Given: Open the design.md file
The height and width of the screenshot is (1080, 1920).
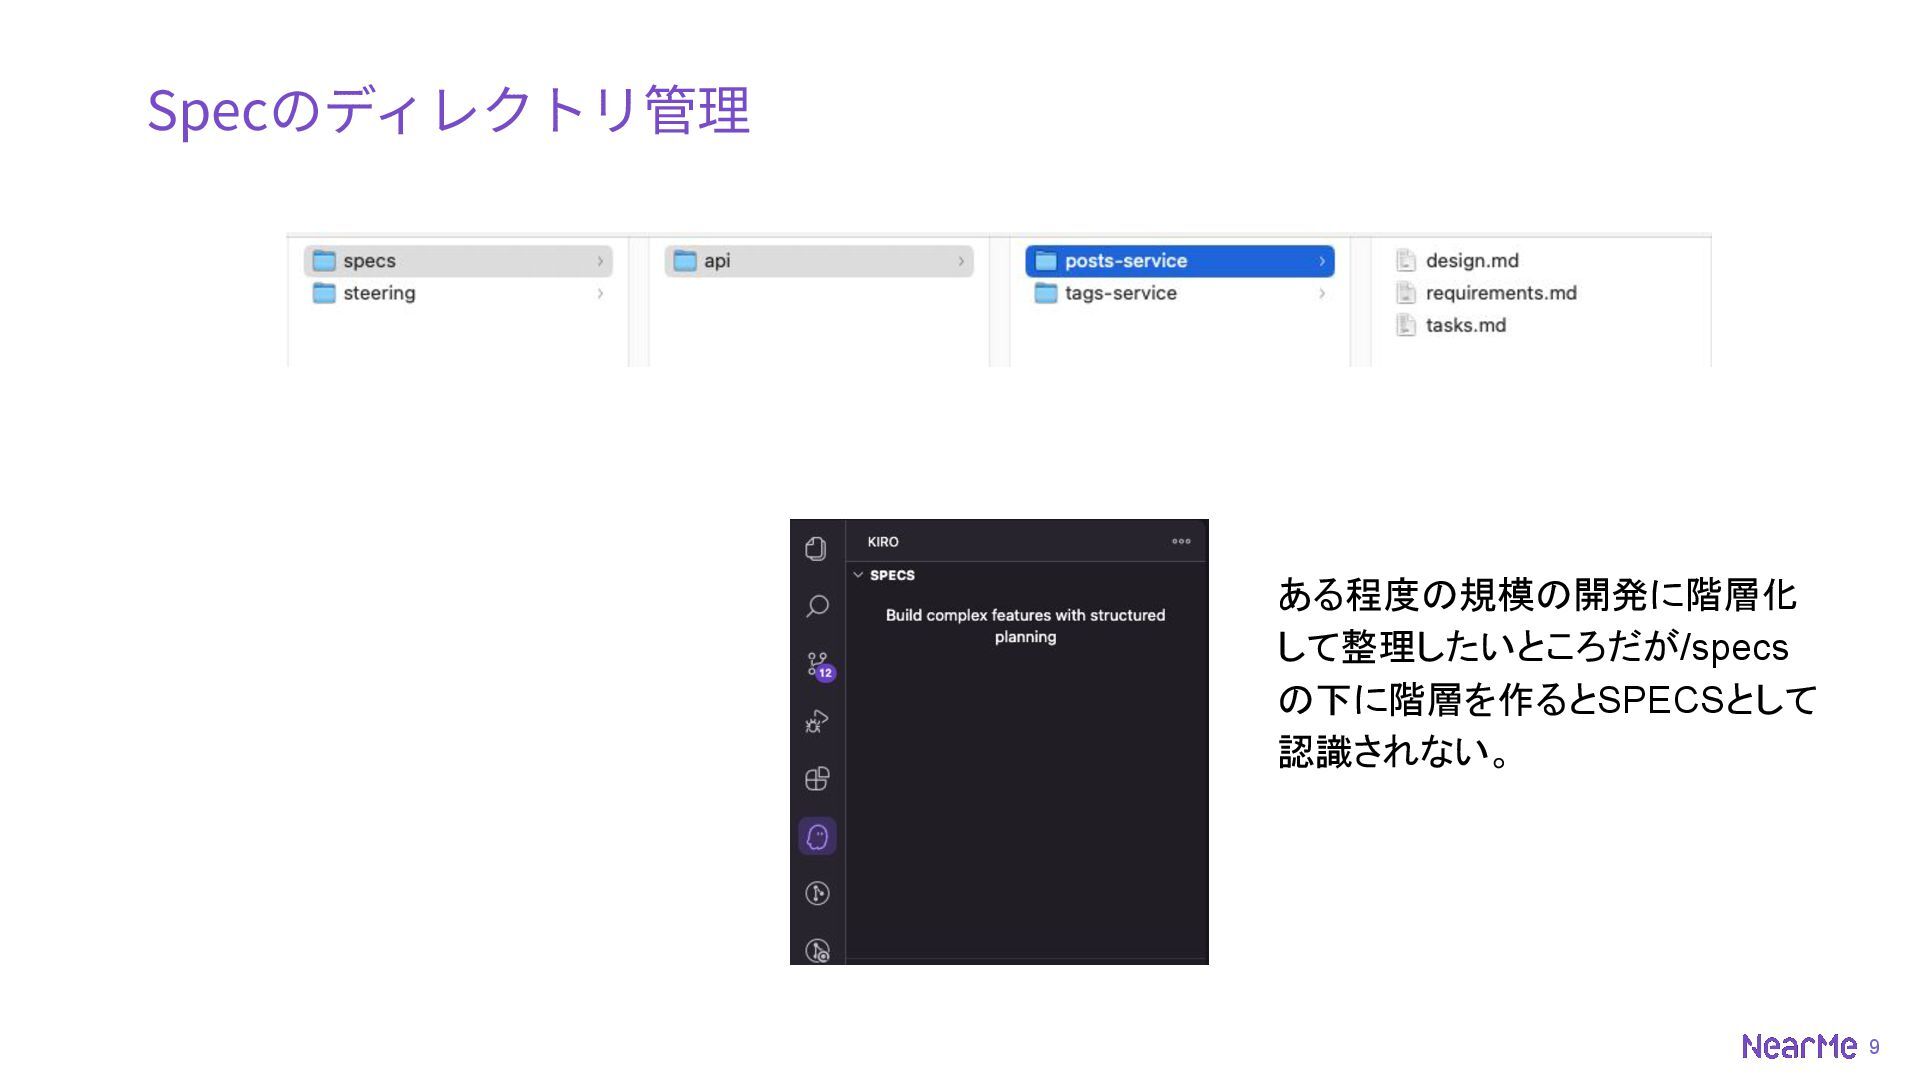Looking at the screenshot, I should pyautogui.click(x=1471, y=261).
